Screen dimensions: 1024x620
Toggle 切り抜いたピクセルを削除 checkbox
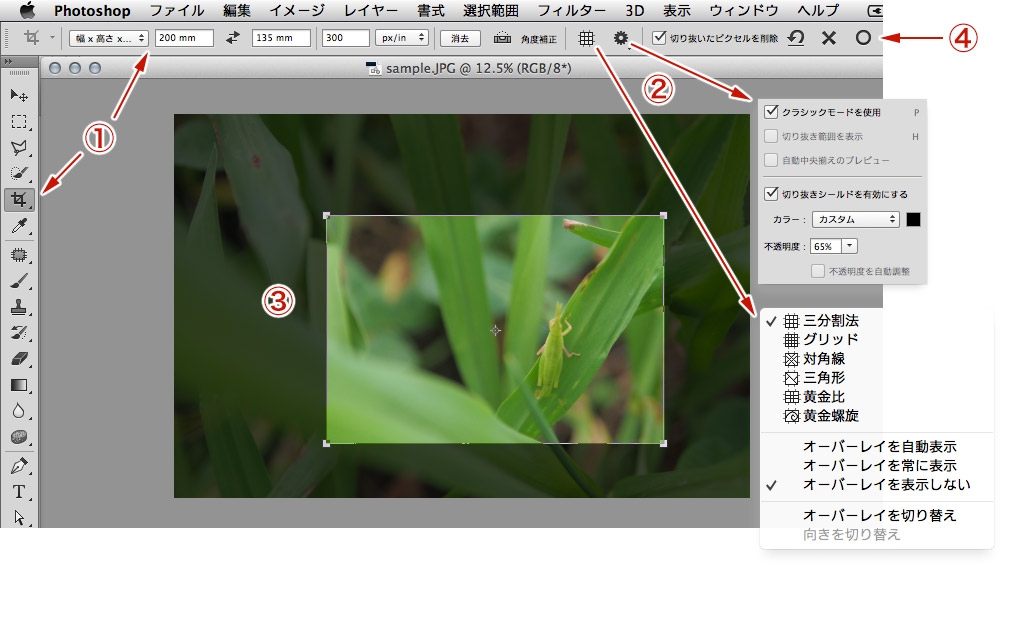tap(660, 38)
